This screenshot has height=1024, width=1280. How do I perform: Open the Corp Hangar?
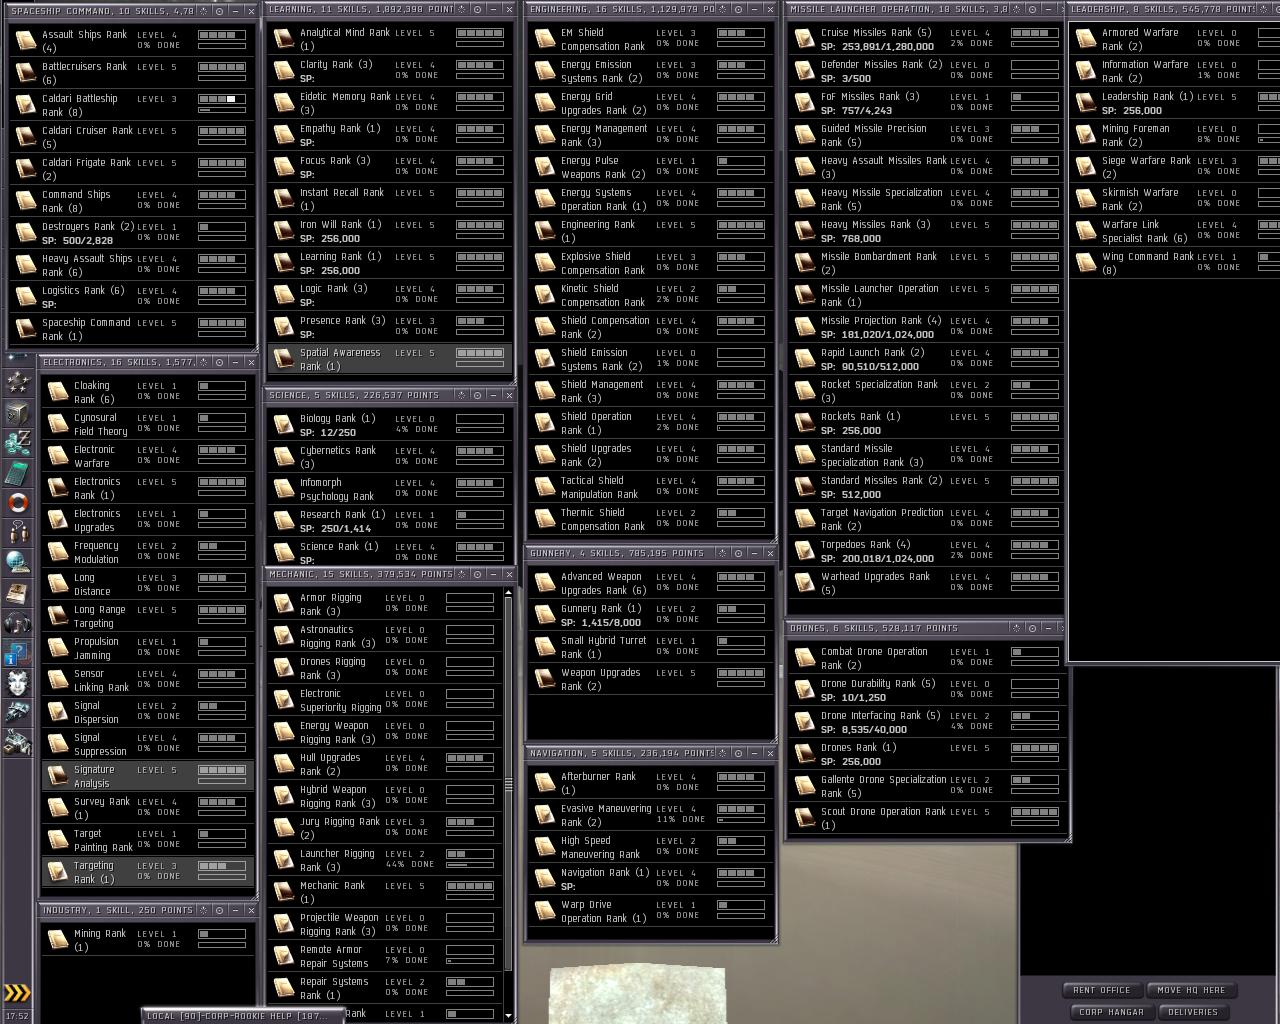[1111, 1012]
